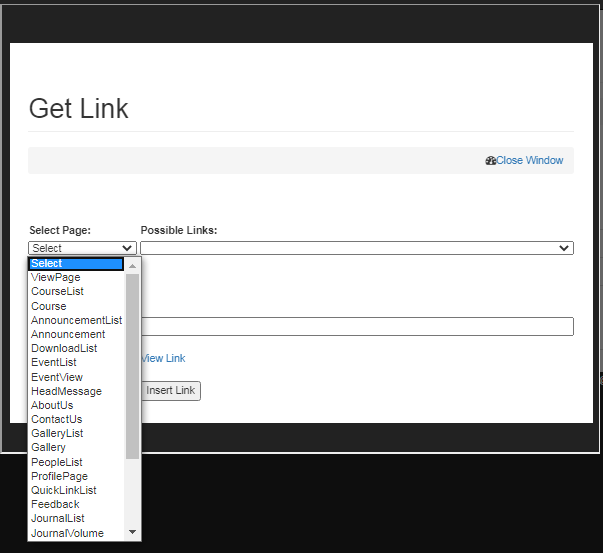The height and width of the screenshot is (553, 603).
Task: Choose ViewPage from the list
Action: (55, 278)
